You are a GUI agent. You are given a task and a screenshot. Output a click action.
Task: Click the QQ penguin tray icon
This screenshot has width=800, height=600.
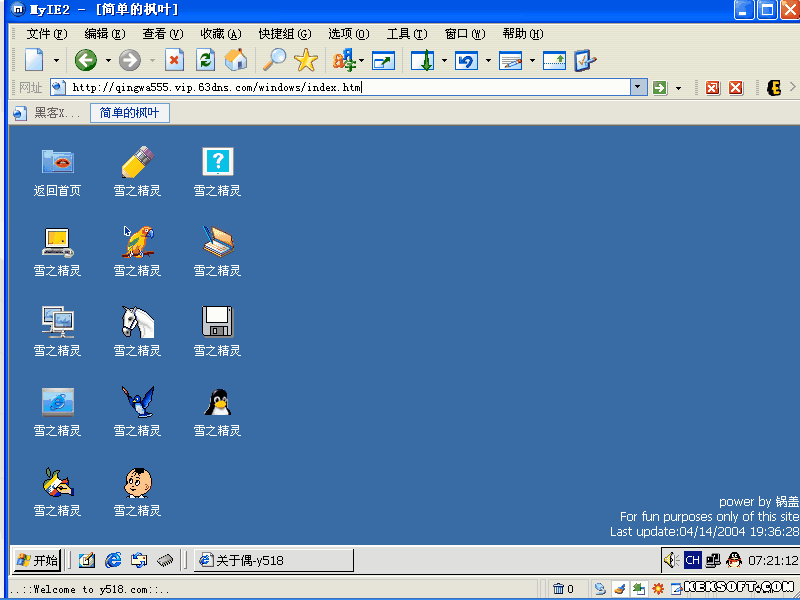pos(734,560)
